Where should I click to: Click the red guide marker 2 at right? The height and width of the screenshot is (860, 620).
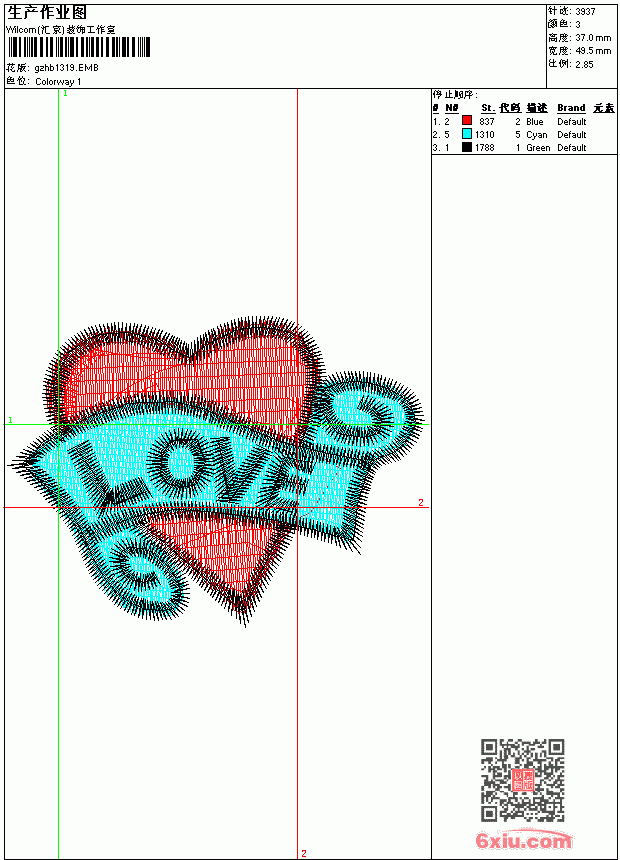(x=421, y=502)
